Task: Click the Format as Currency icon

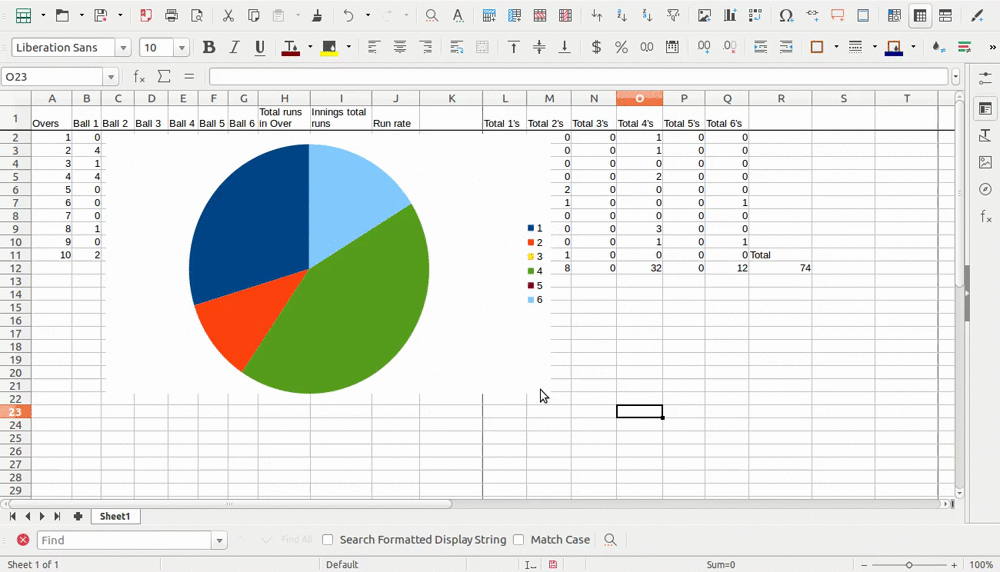Action: pyautogui.click(x=596, y=47)
